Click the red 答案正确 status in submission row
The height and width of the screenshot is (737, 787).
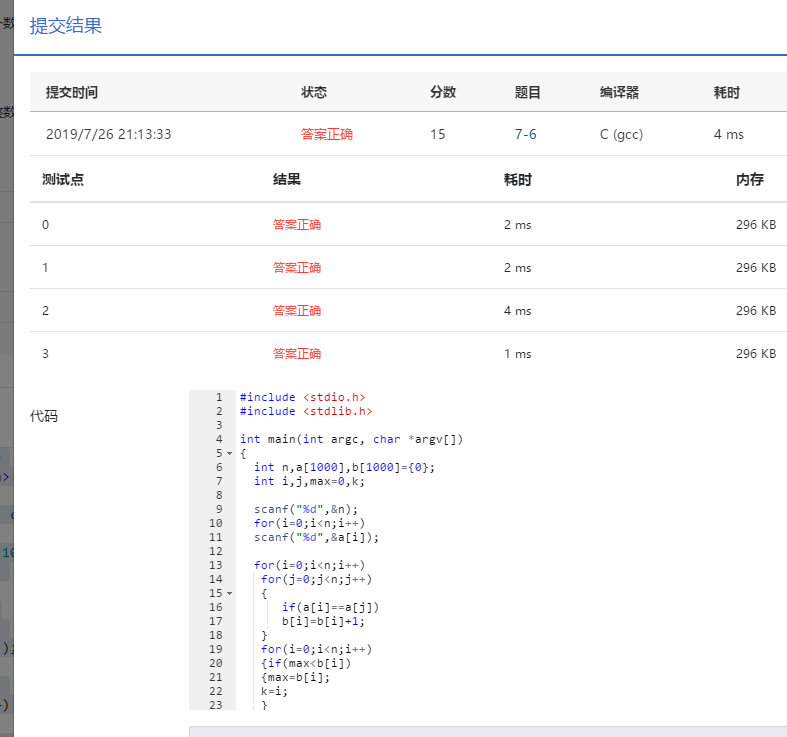coord(326,134)
